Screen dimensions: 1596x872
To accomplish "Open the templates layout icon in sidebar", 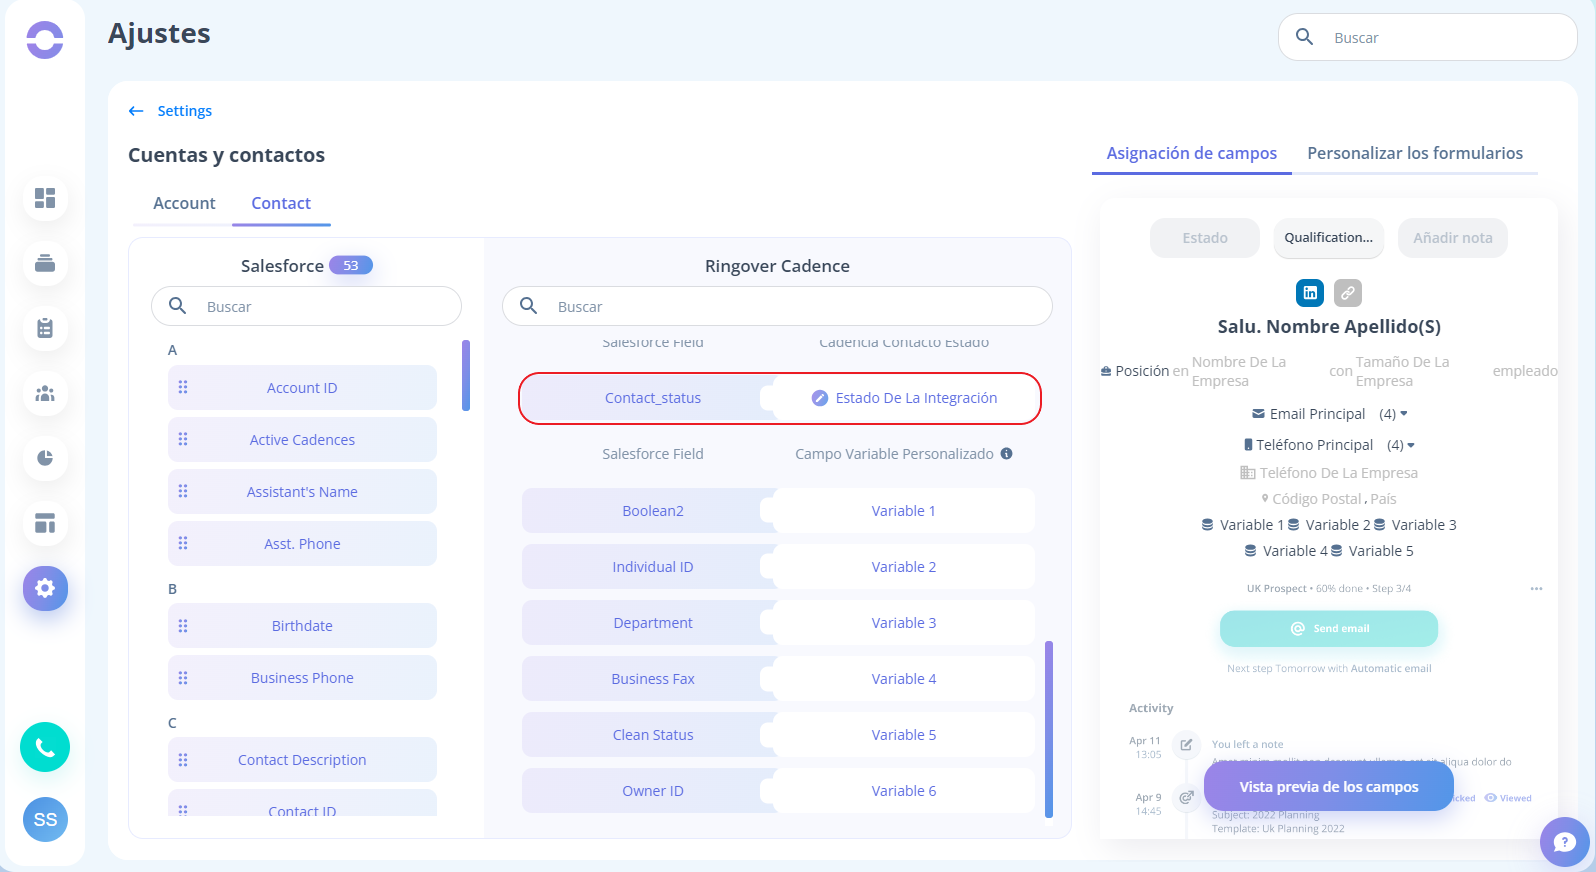I will coord(45,523).
